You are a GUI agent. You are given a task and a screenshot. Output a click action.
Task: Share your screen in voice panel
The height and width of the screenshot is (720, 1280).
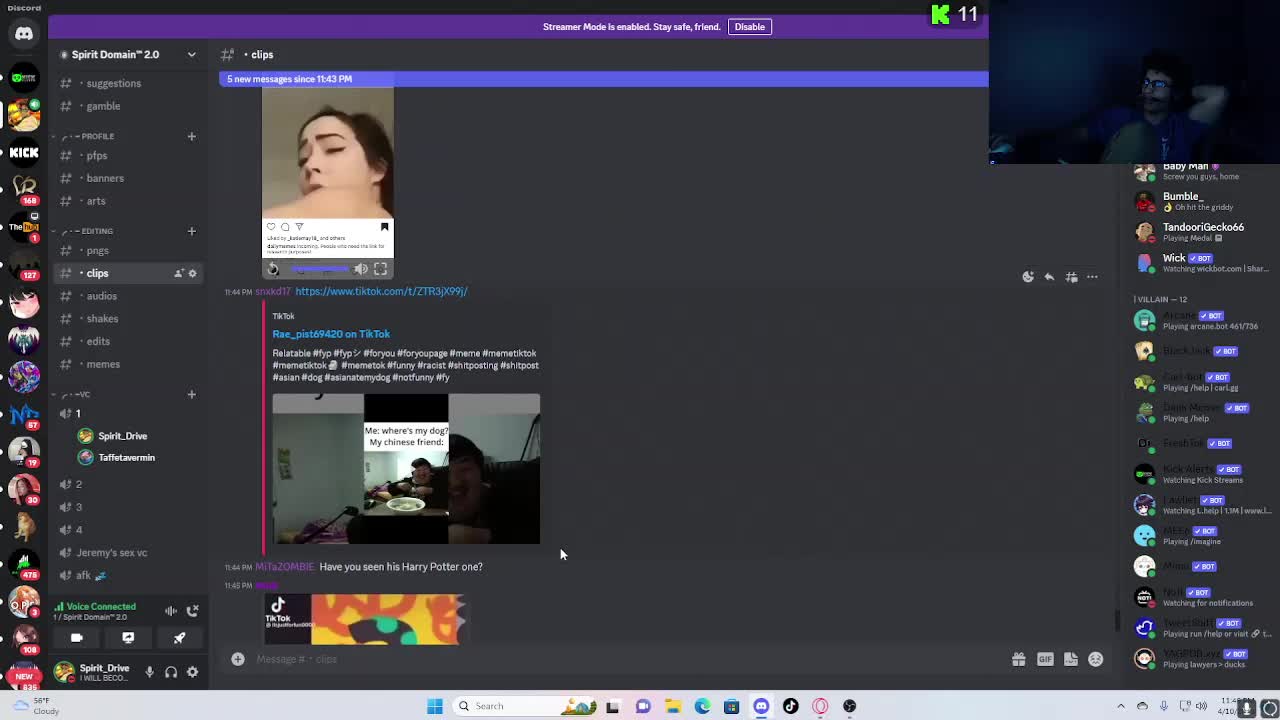click(128, 637)
